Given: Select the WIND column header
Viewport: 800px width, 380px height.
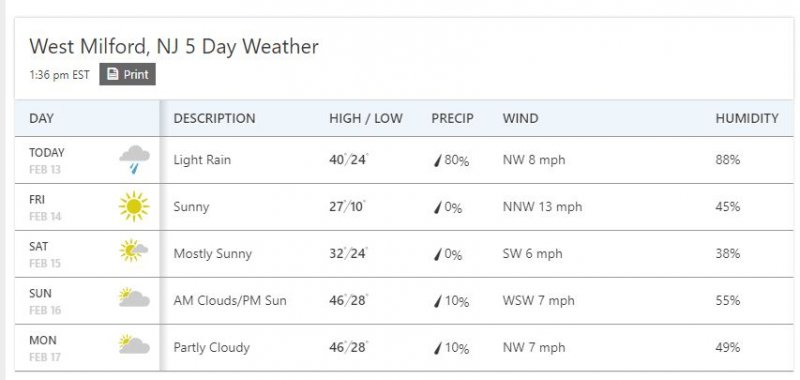Looking at the screenshot, I should pos(520,118).
